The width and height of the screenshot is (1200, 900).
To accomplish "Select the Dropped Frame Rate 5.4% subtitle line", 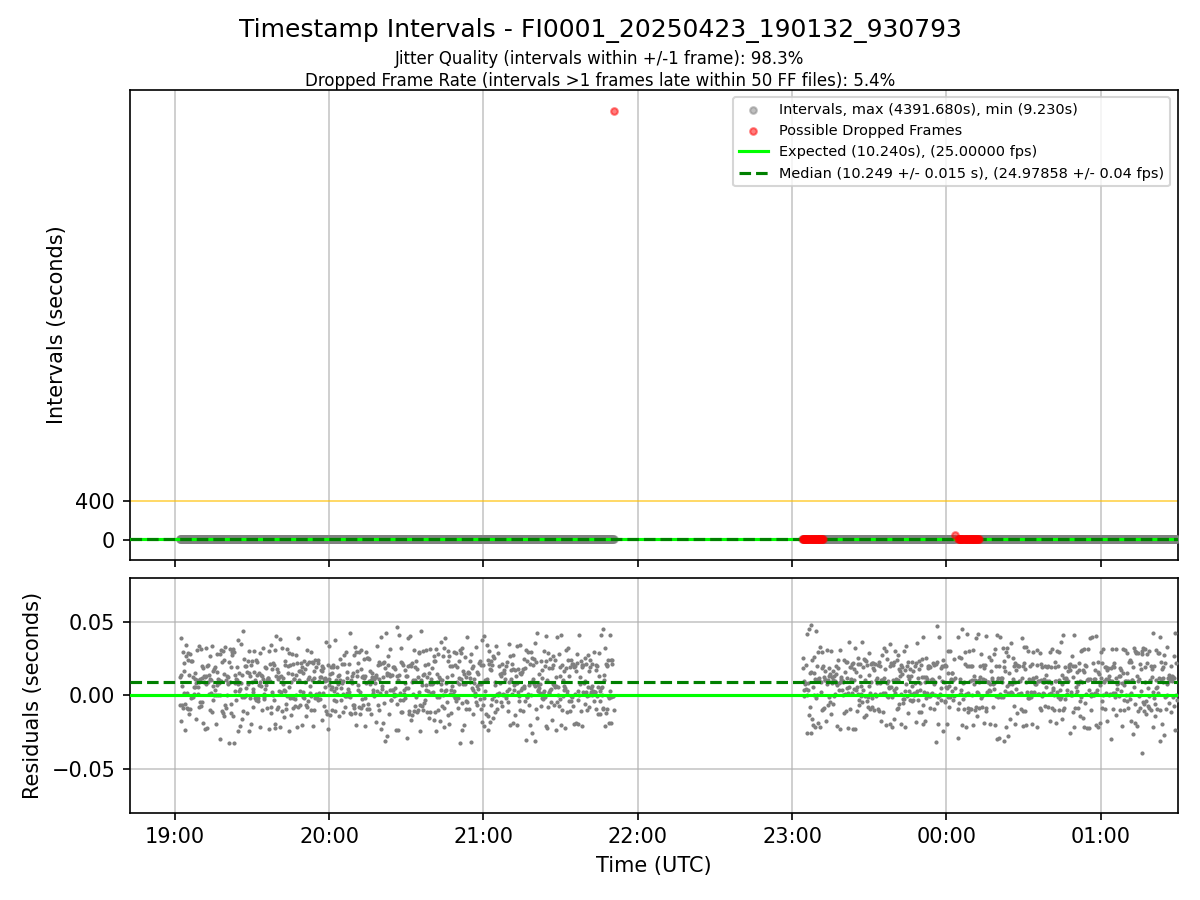I will pyautogui.click(x=599, y=80).
